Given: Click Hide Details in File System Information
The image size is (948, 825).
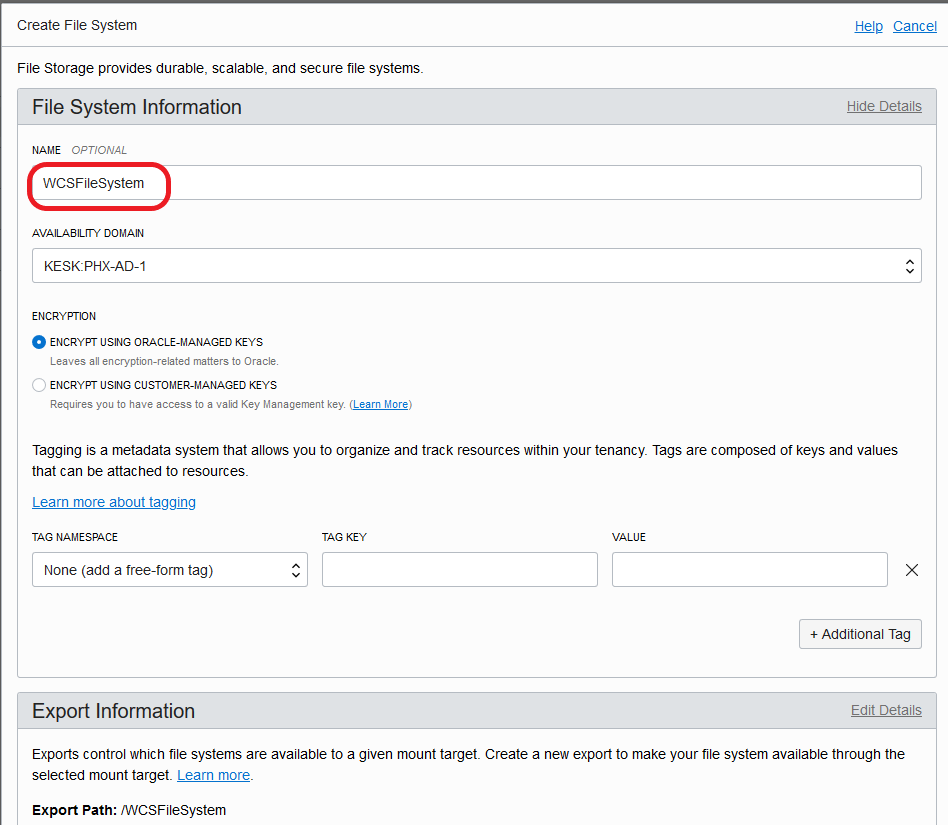Looking at the screenshot, I should click(884, 106).
